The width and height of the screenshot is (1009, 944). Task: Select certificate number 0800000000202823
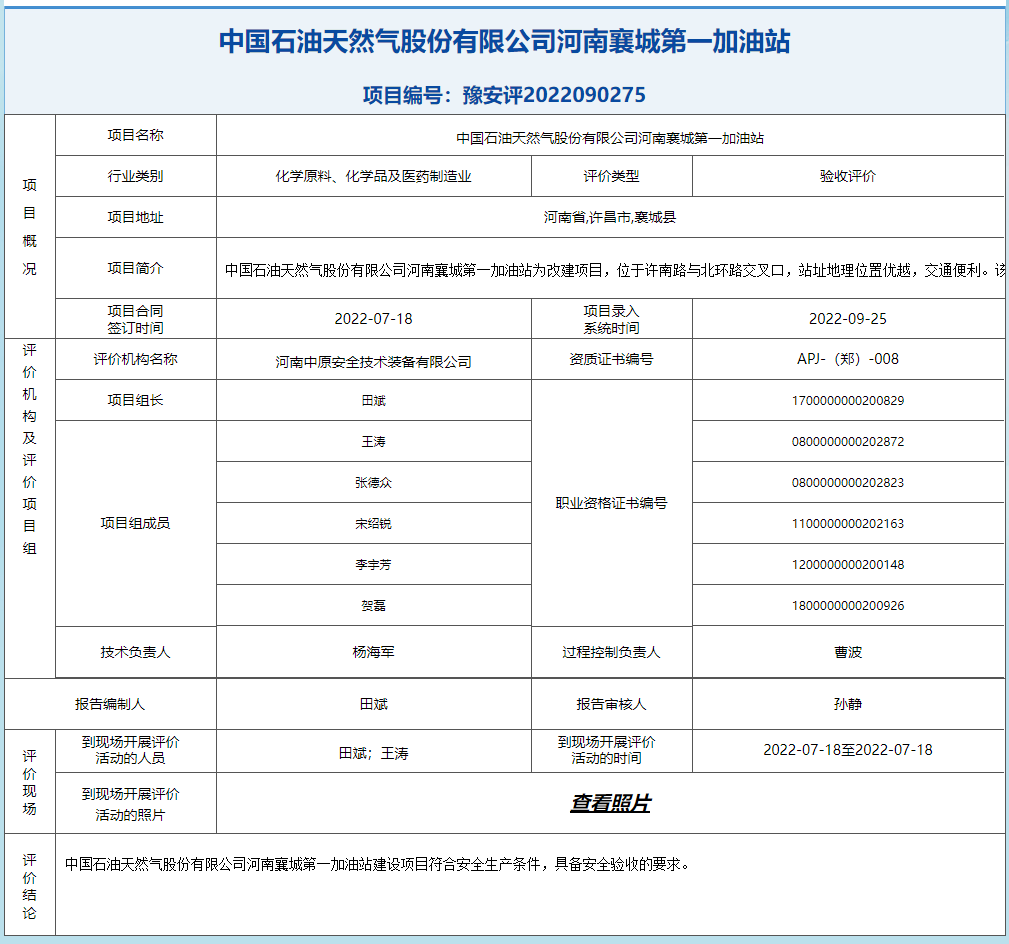coord(847,483)
